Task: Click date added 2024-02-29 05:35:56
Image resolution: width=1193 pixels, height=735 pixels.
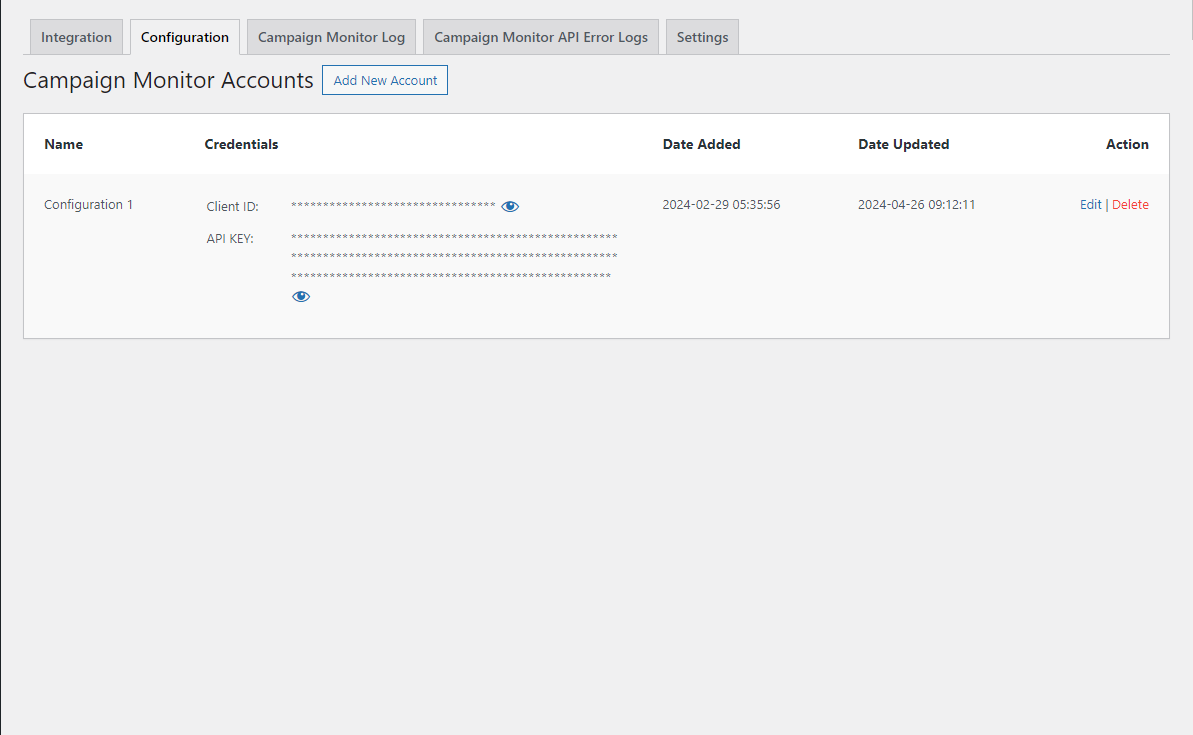Action: (721, 205)
